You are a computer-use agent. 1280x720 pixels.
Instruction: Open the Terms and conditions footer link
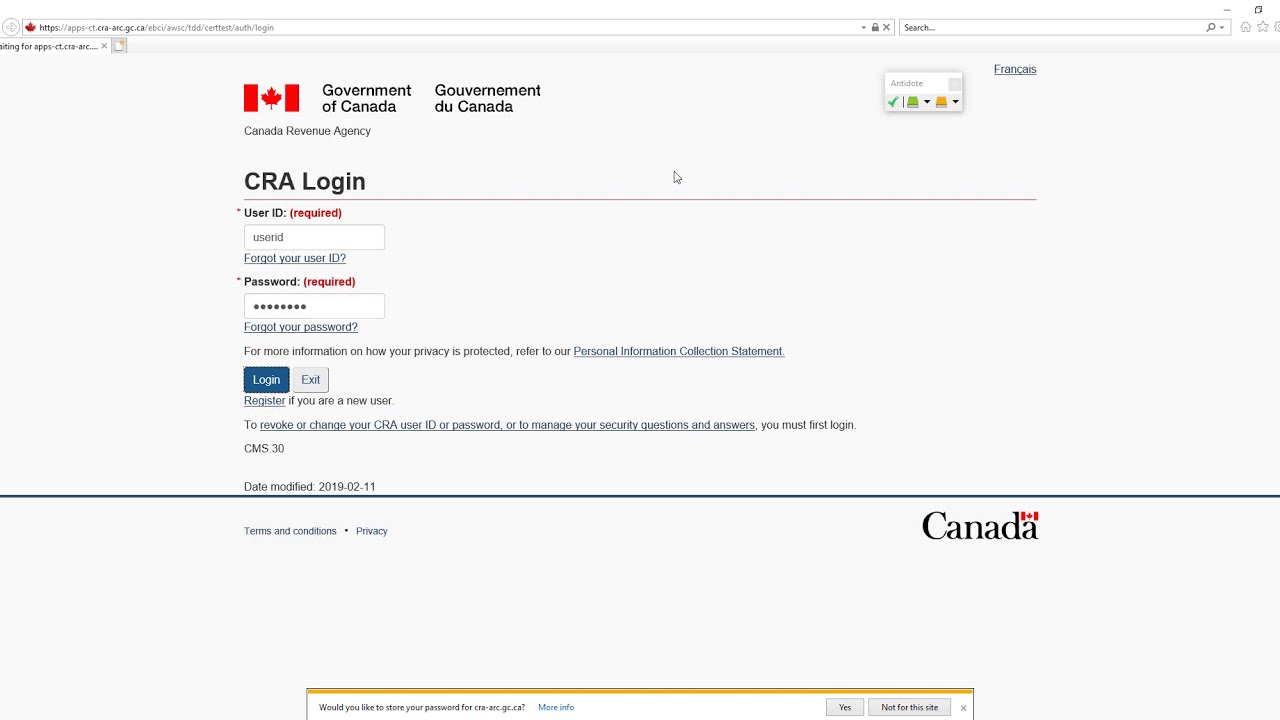[x=290, y=531]
